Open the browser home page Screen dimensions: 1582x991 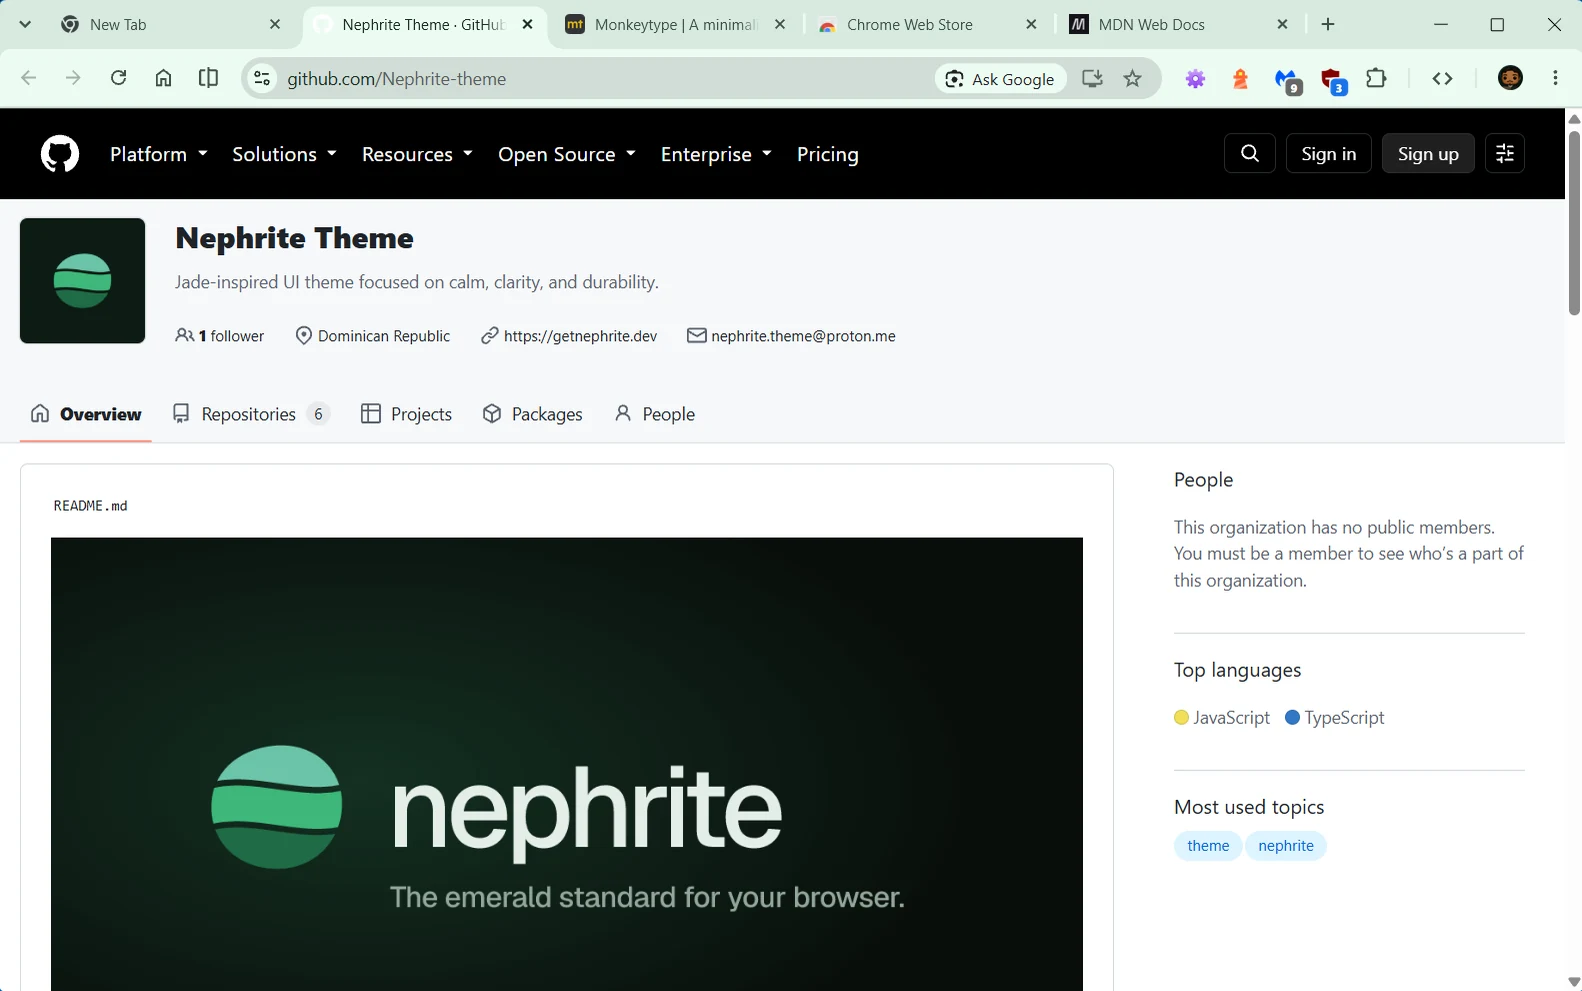pyautogui.click(x=163, y=78)
